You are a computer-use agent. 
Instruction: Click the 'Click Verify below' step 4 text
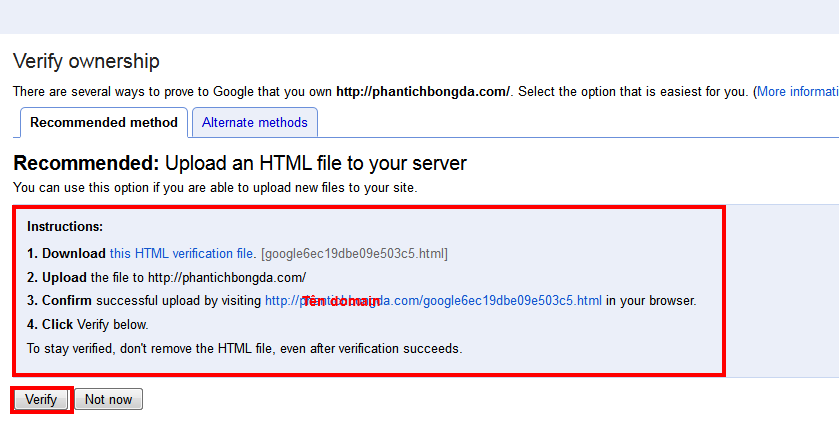click(x=88, y=325)
